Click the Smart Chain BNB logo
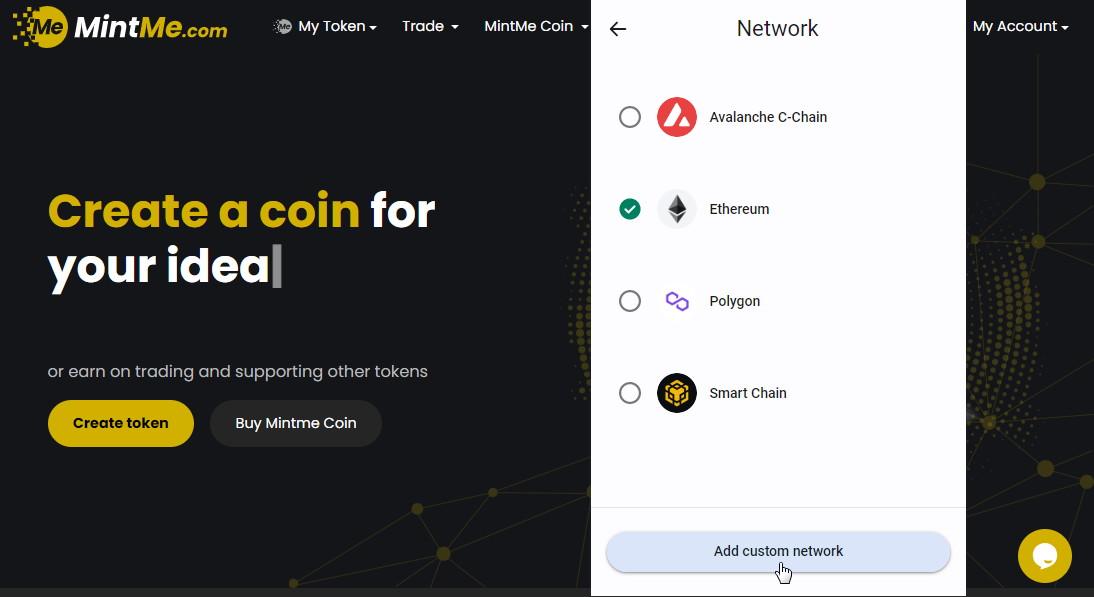Viewport: 1094px width, 597px height. click(677, 393)
